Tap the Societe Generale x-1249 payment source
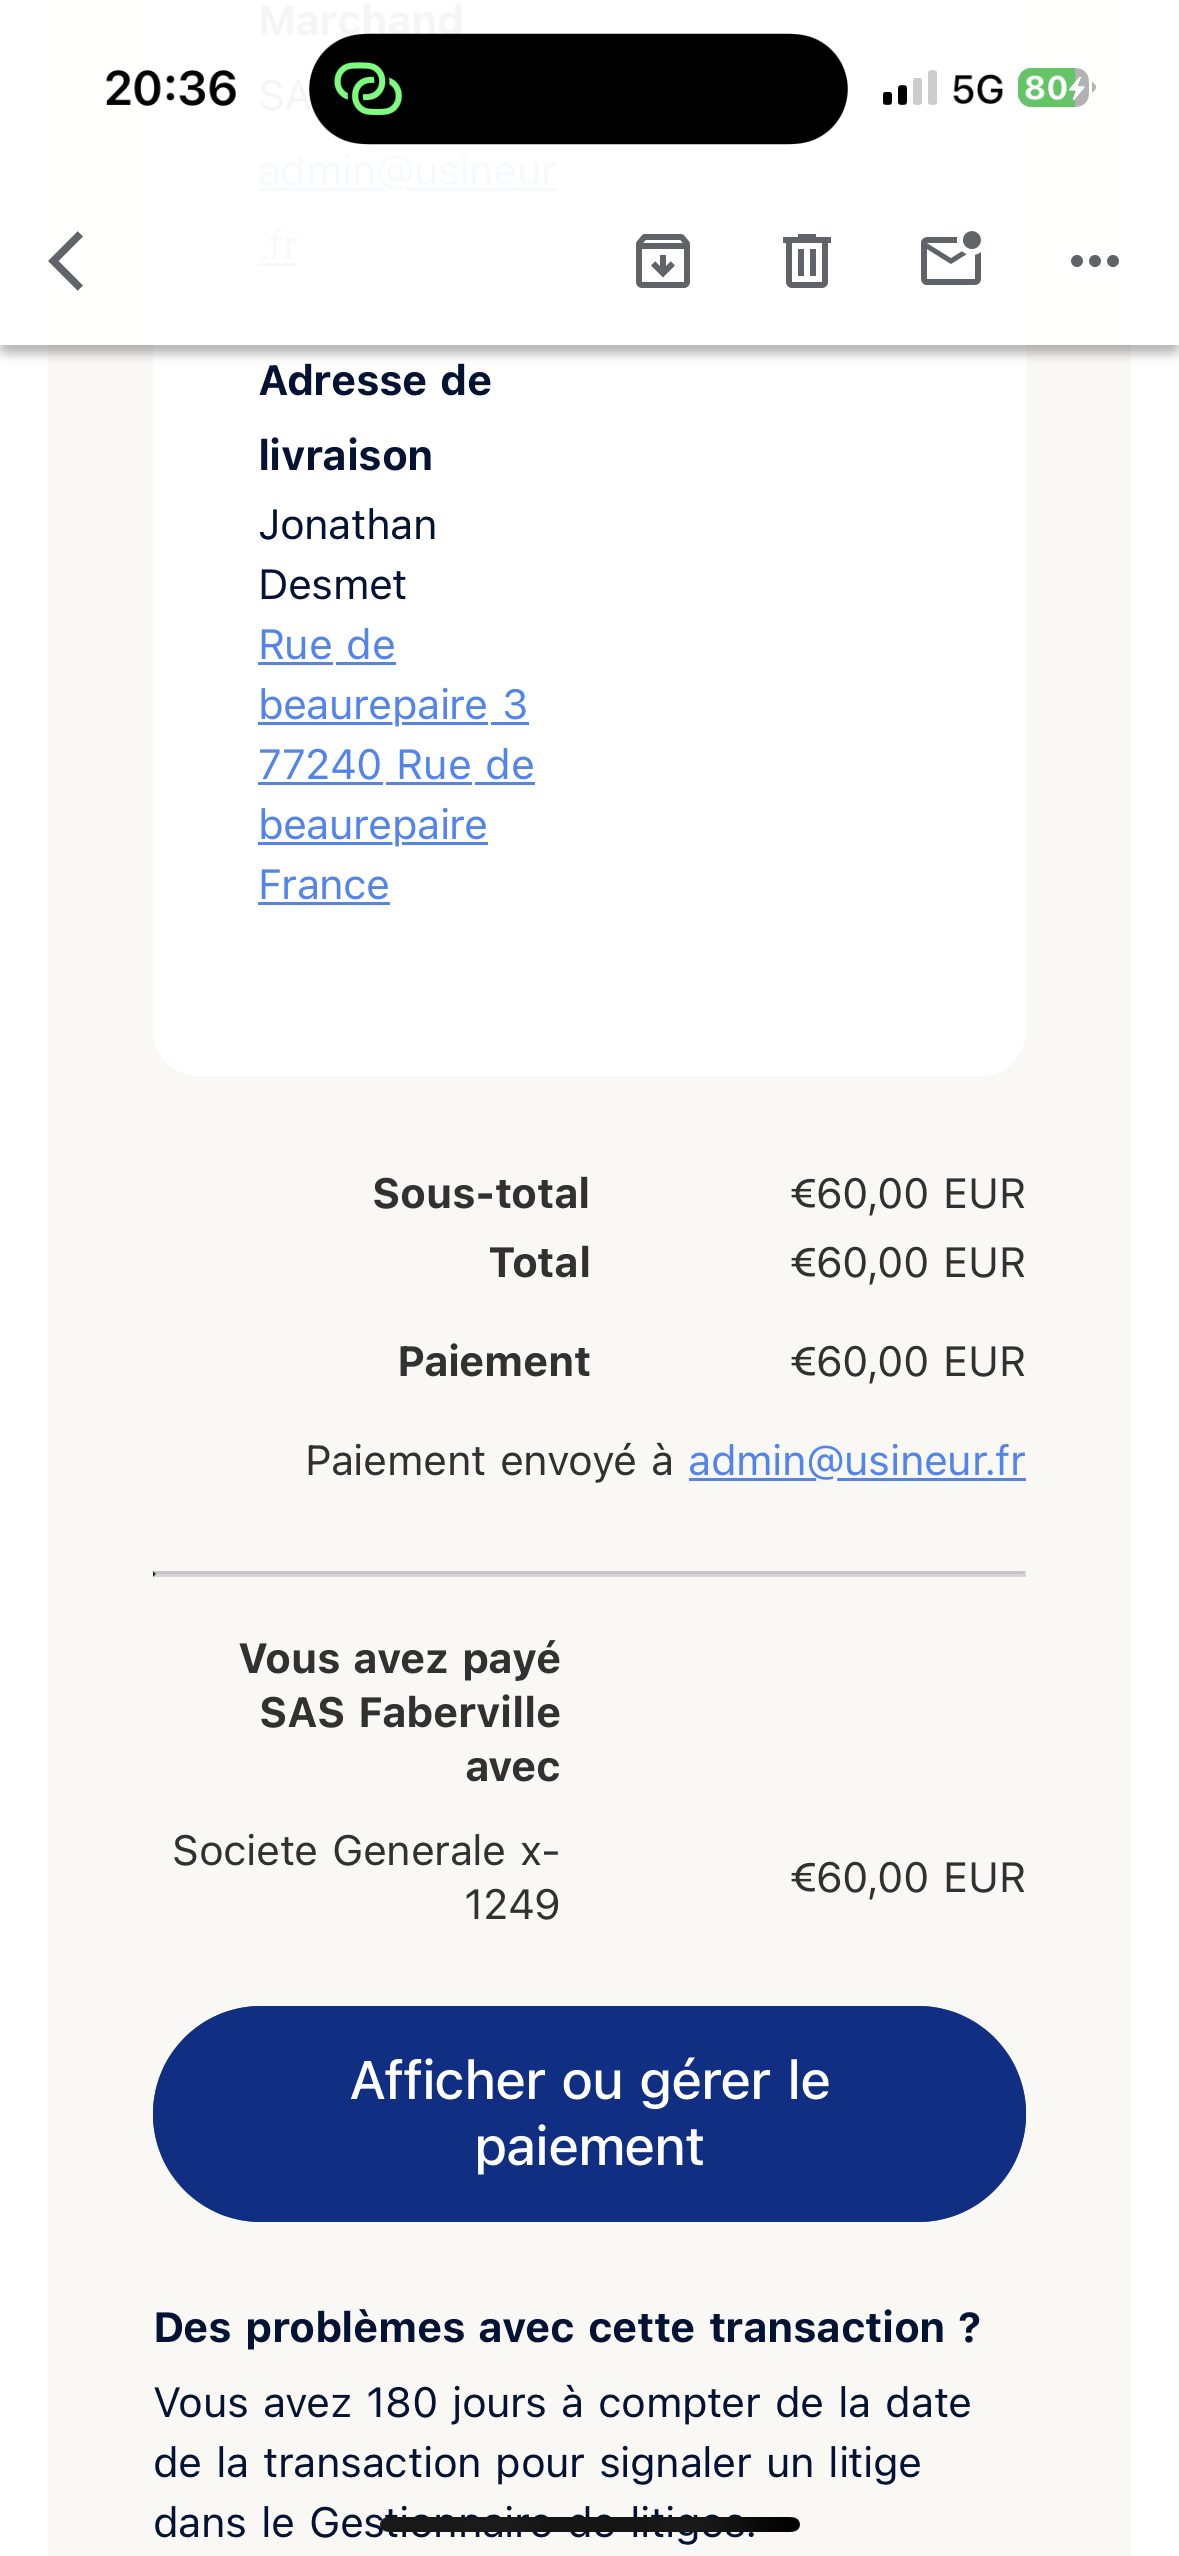 pyautogui.click(x=366, y=1877)
